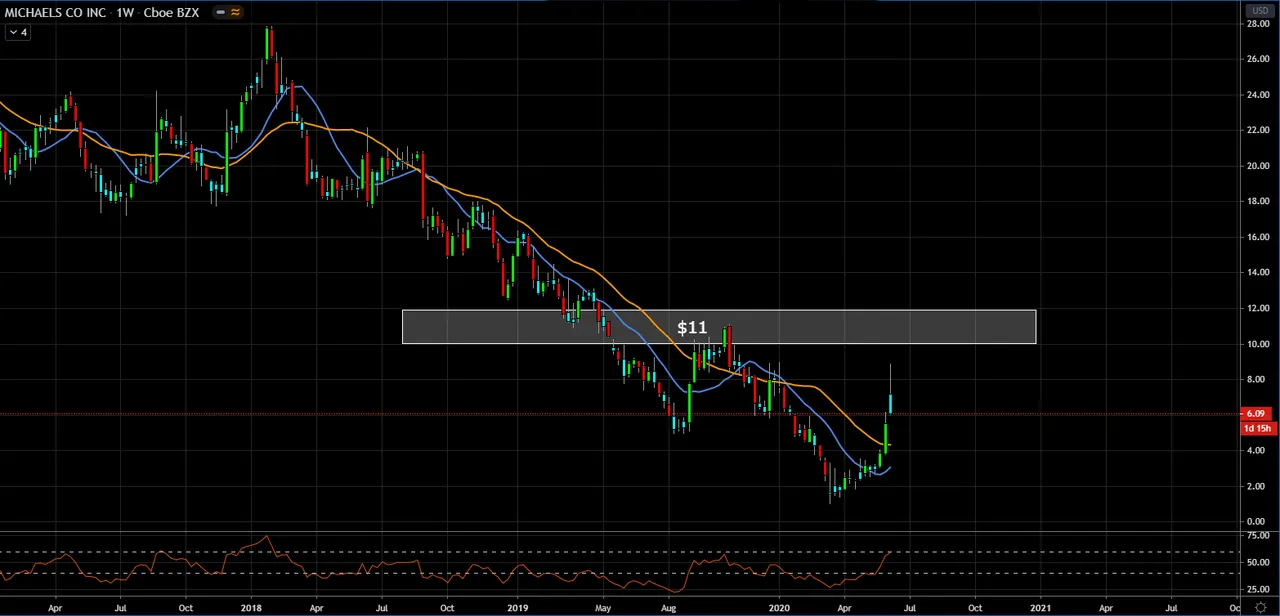This screenshot has width=1280, height=616.
Task: Click the 50.00 RSI scale label
Action: pos(1258,563)
